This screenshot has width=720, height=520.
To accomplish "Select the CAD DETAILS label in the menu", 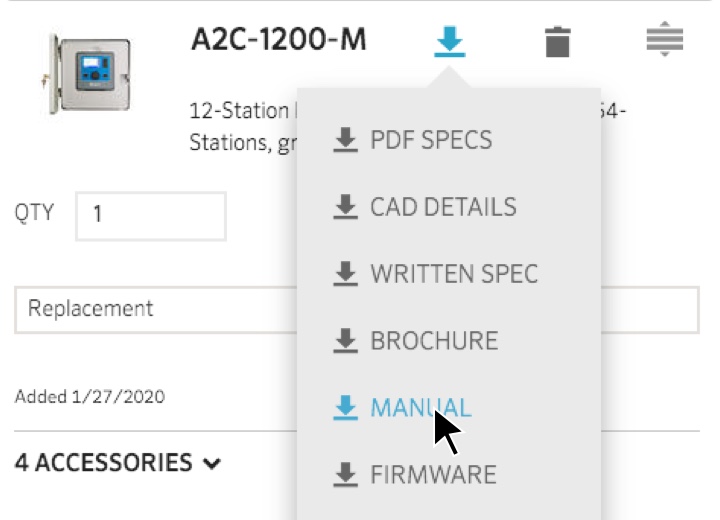I will (x=443, y=206).
